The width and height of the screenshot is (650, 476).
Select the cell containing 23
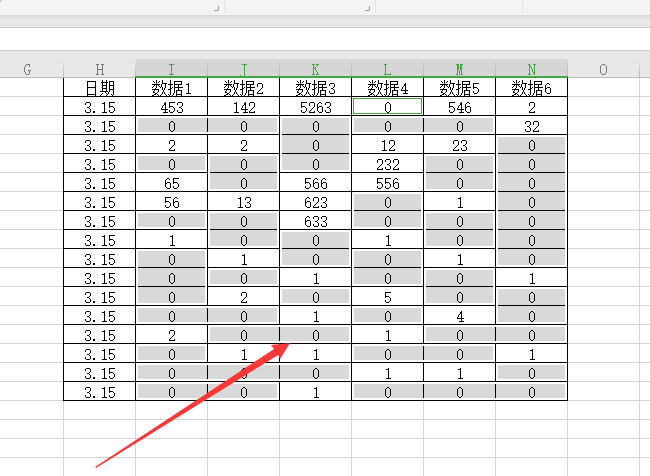[459, 145]
